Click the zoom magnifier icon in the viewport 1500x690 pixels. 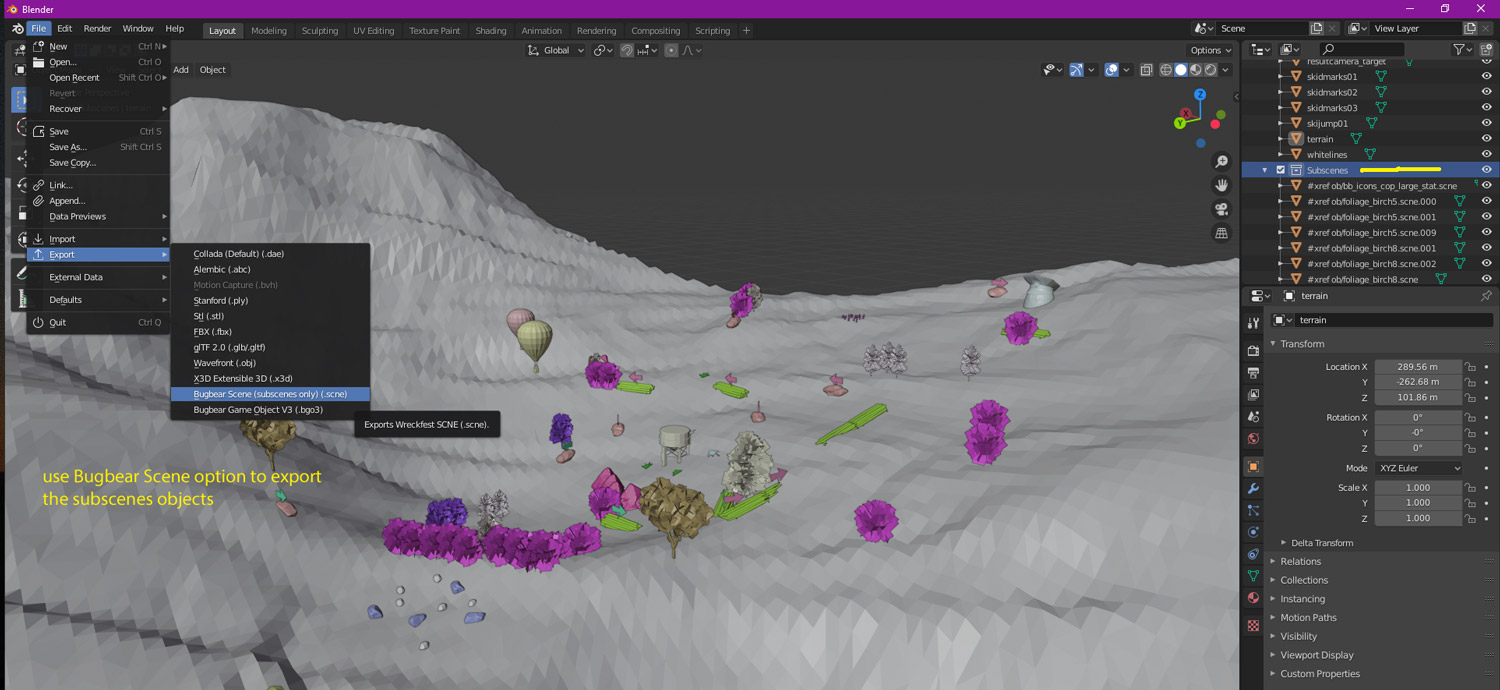point(1221,162)
